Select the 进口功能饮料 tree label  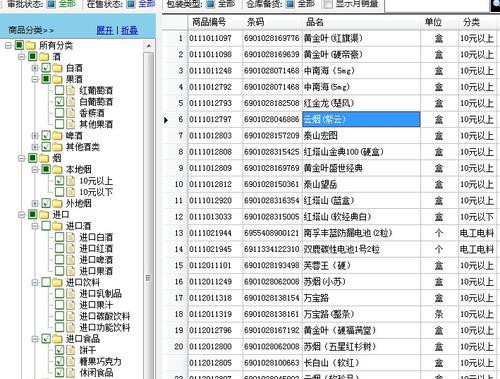104,328
